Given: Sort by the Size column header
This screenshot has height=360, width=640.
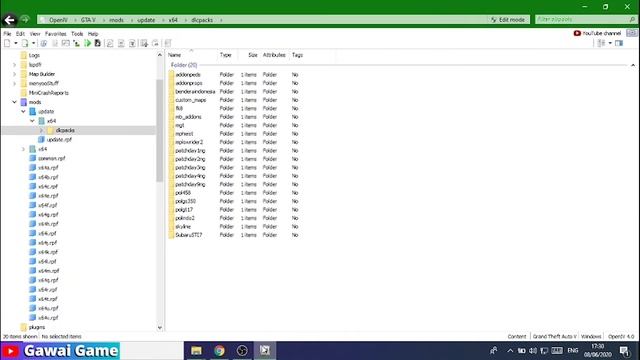Looking at the screenshot, I should point(253,55).
